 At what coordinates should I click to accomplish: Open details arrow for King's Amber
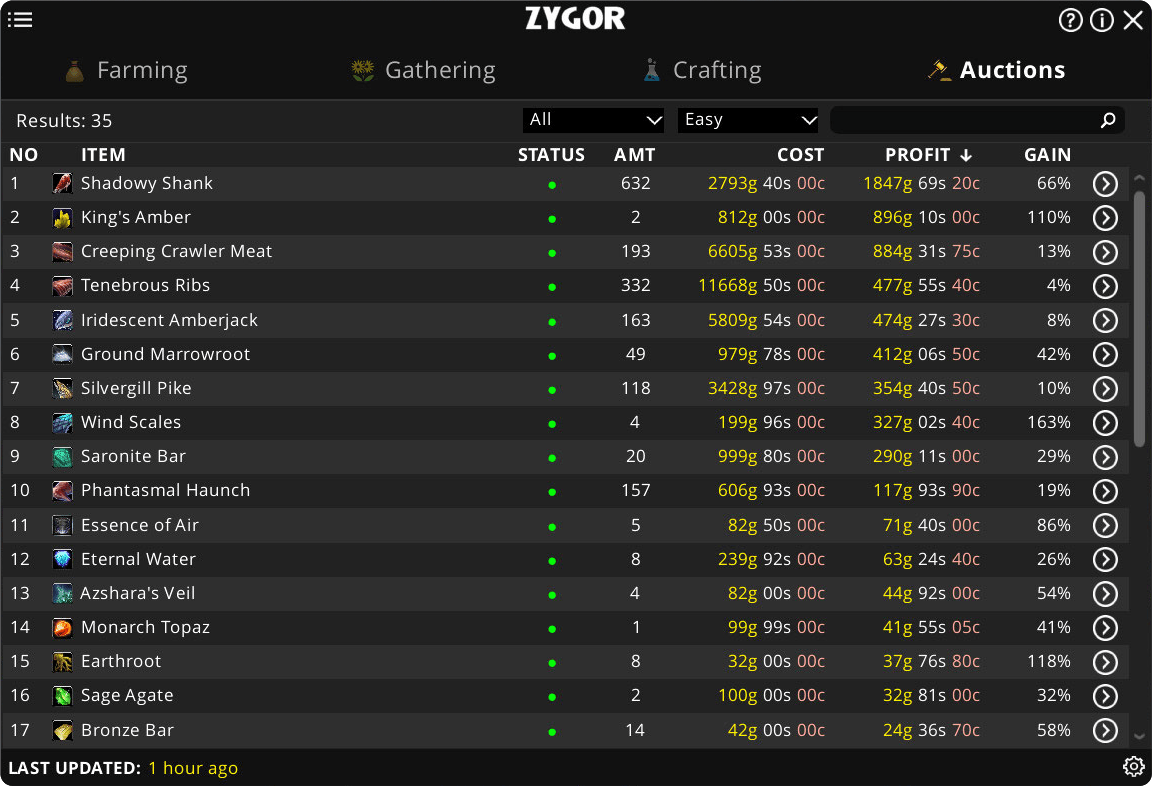point(1105,217)
